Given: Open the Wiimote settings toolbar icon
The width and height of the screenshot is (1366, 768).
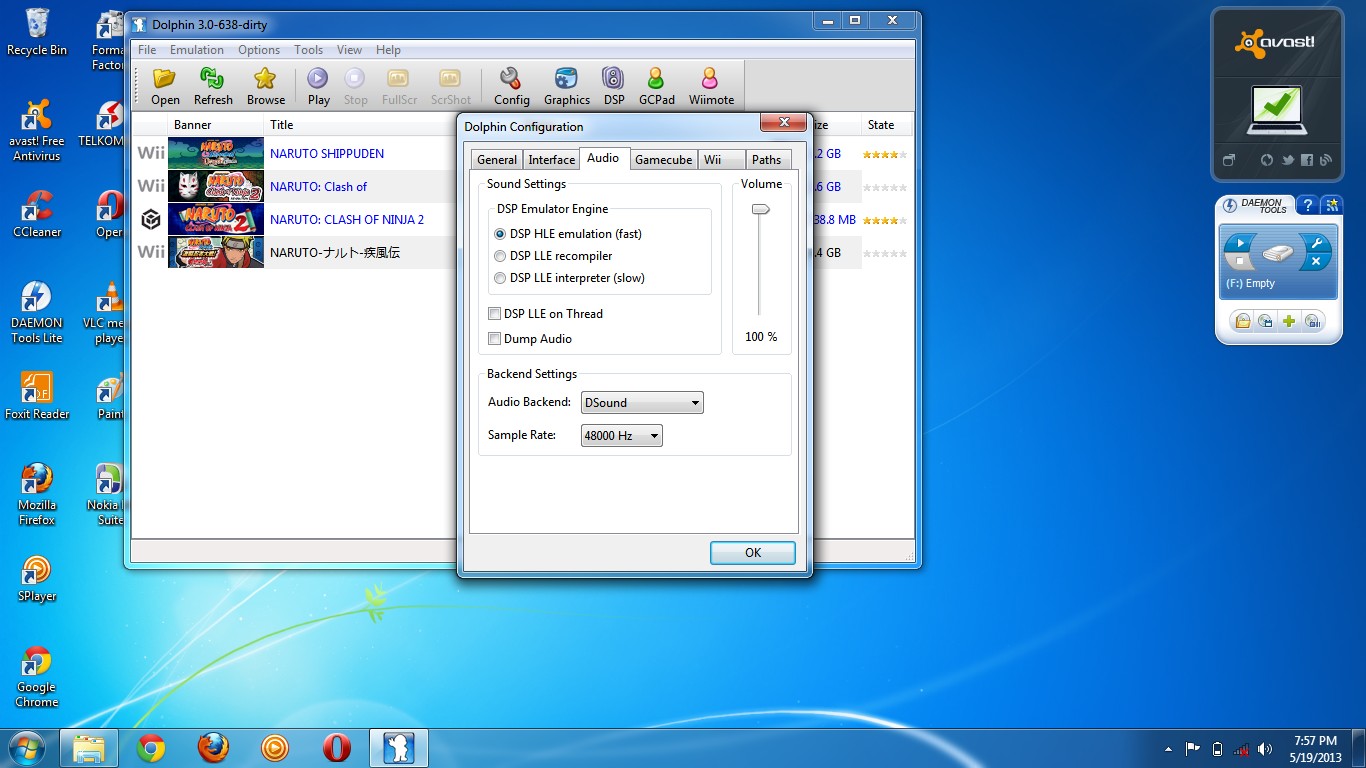Looking at the screenshot, I should [711, 86].
